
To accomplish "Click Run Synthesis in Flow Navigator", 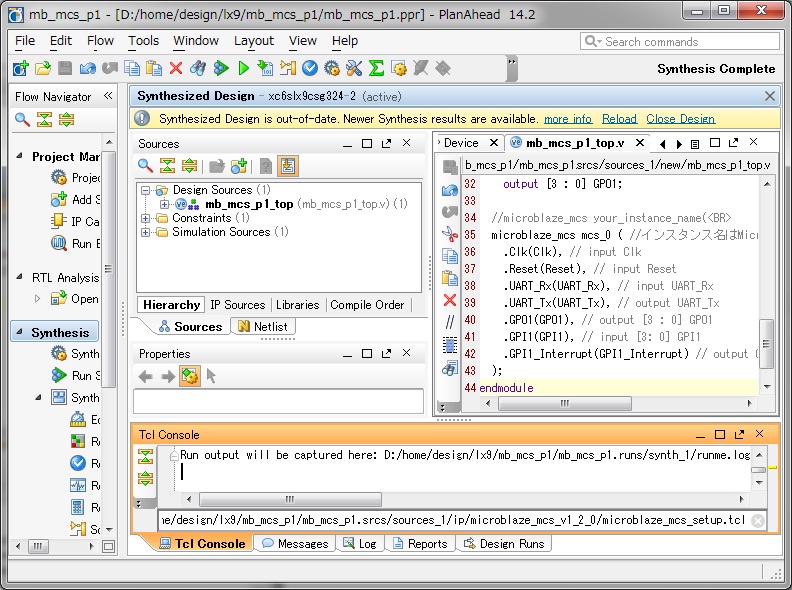I will point(76,375).
